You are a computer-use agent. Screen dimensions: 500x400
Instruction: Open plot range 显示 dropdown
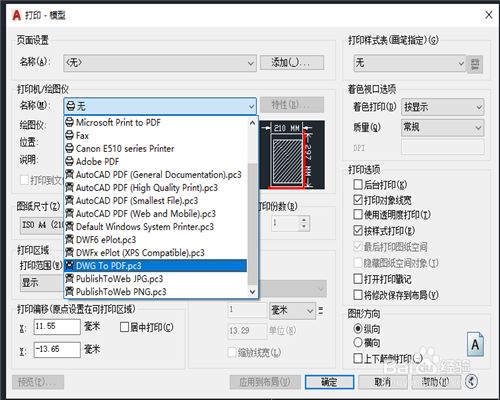[42, 283]
